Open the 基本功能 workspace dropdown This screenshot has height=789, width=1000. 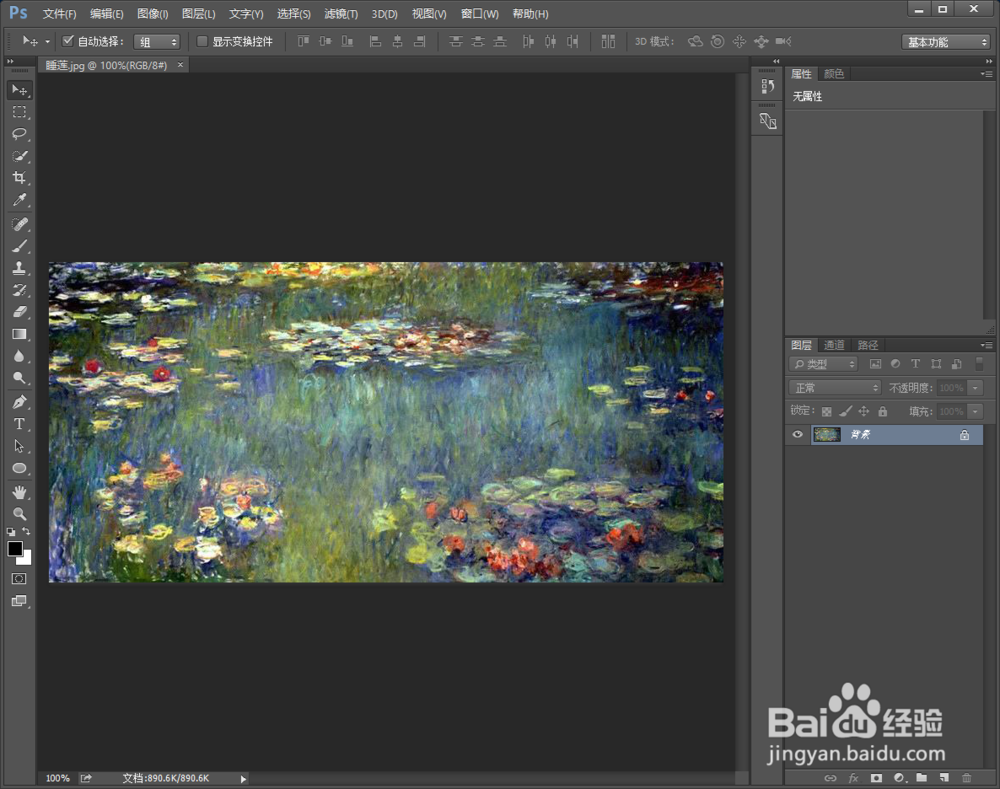946,41
